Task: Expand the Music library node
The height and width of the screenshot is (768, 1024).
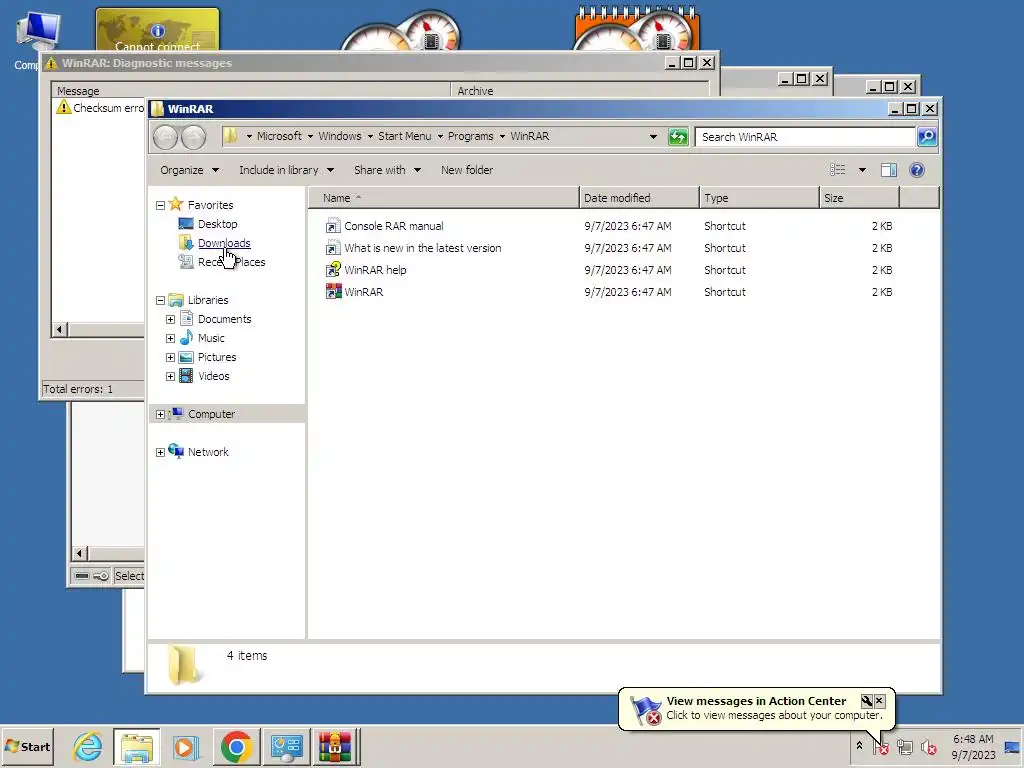Action: [170, 338]
